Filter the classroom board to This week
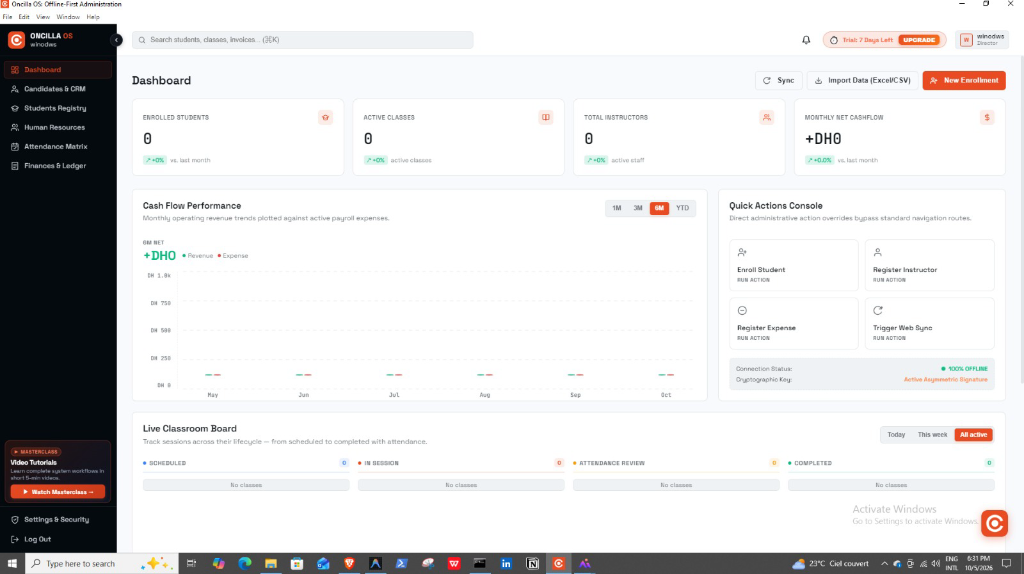 [932, 435]
